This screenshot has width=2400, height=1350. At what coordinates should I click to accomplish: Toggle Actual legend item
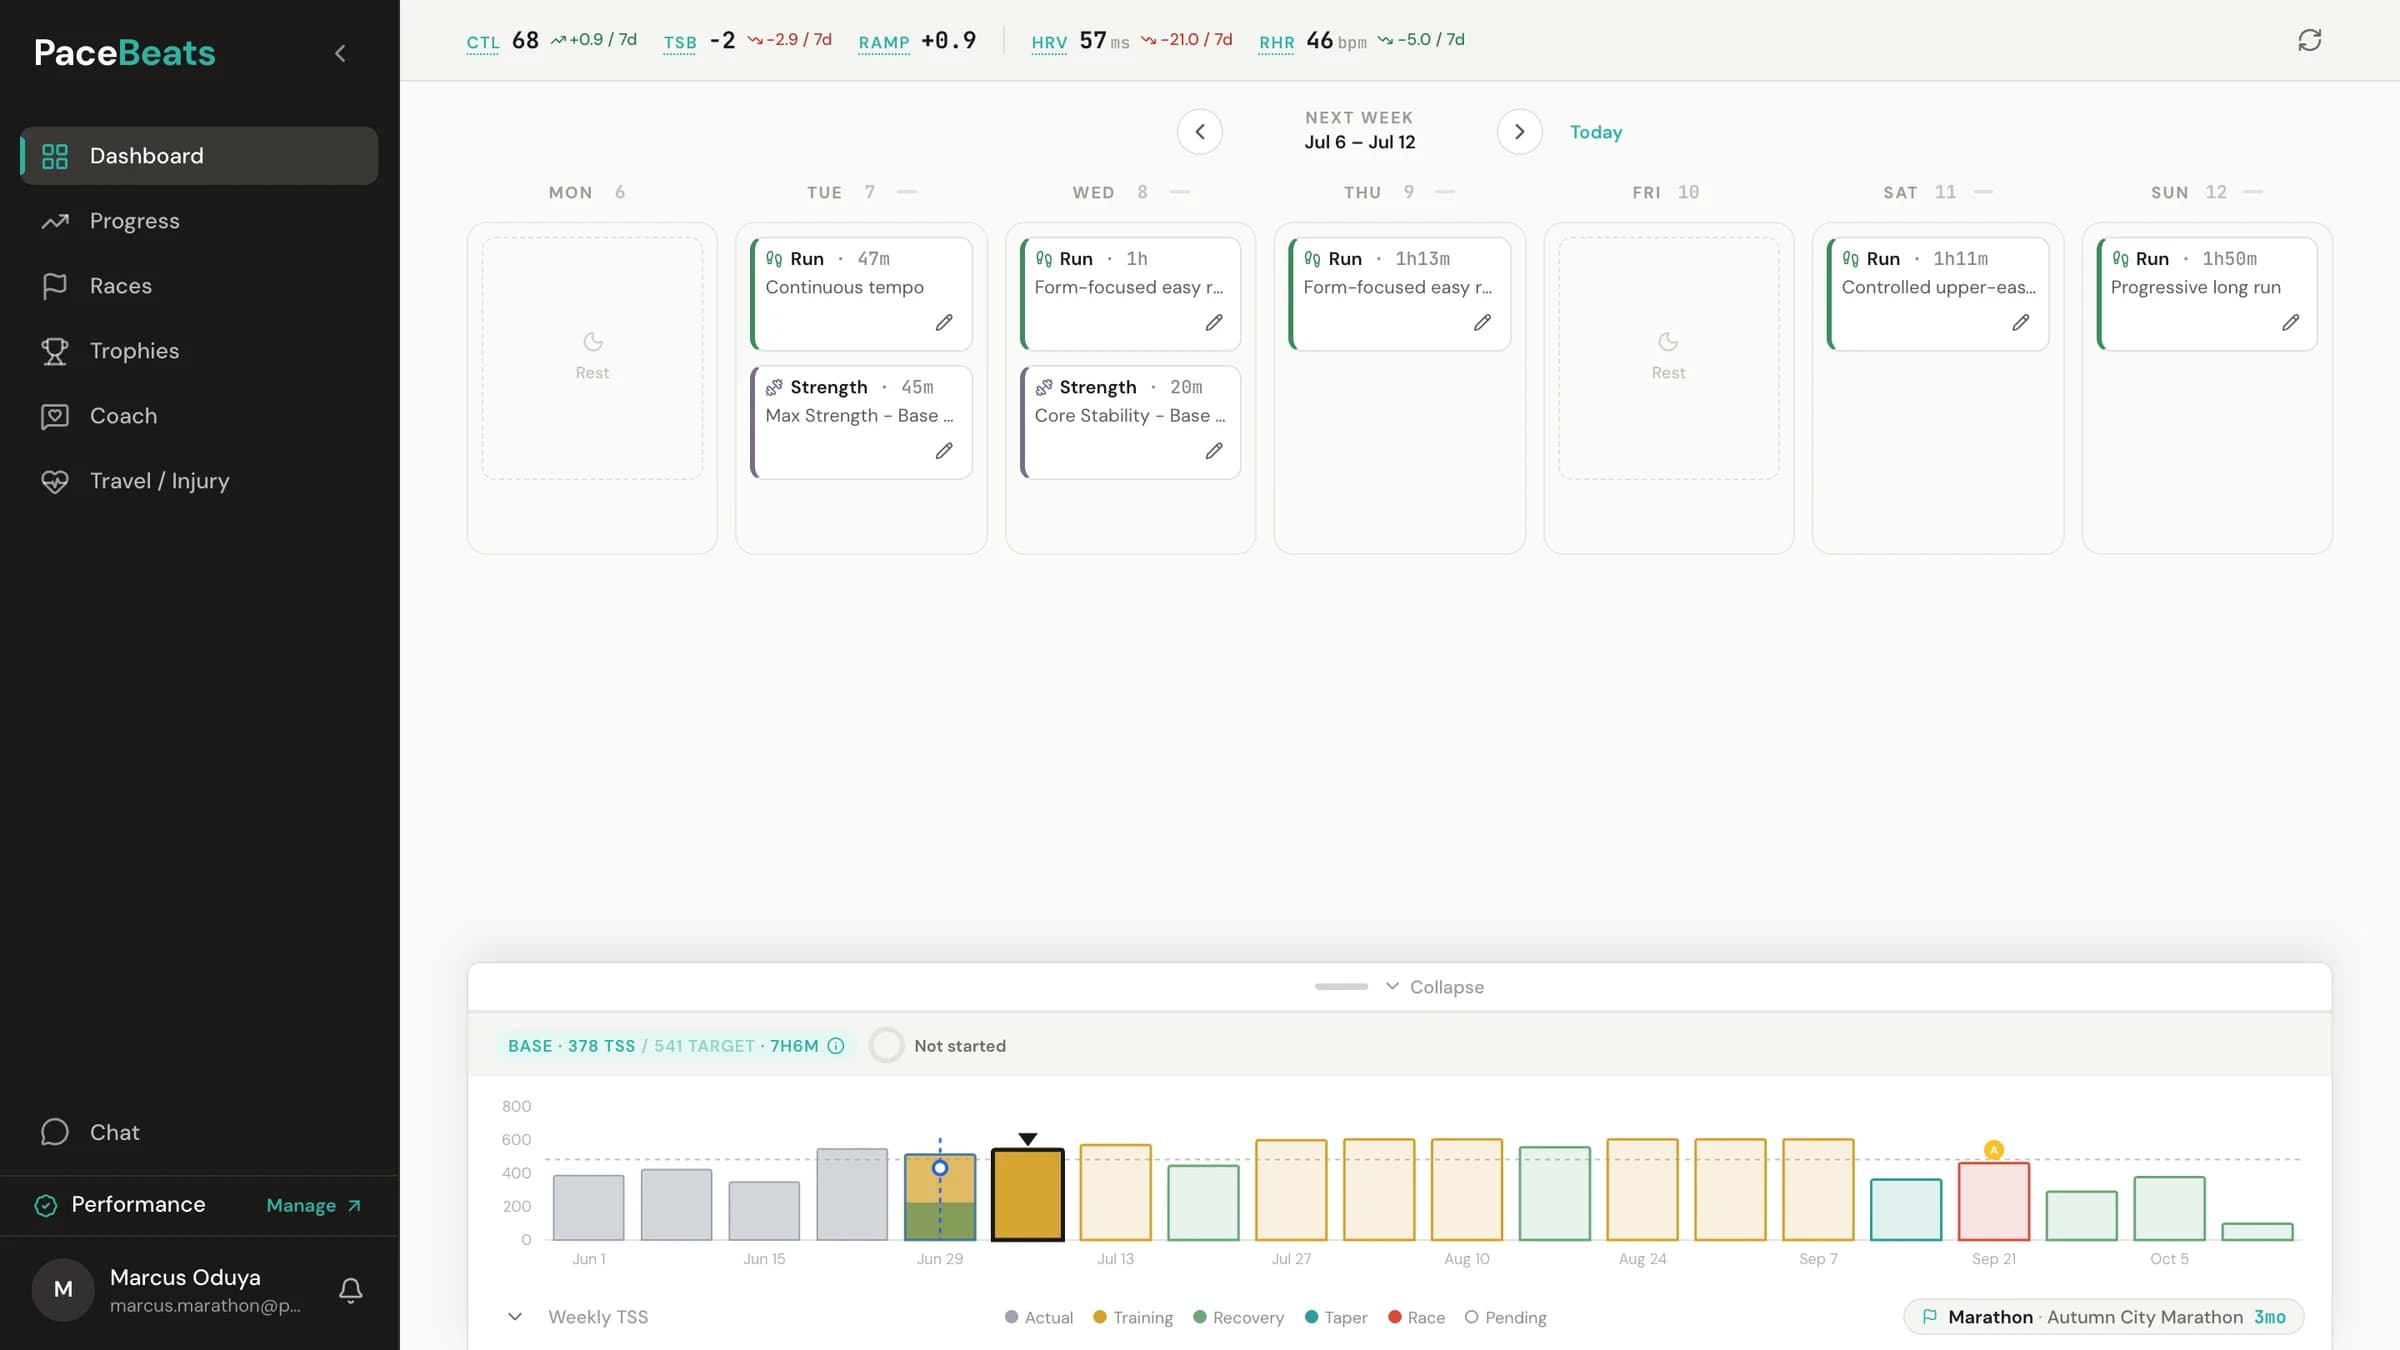1039,1317
